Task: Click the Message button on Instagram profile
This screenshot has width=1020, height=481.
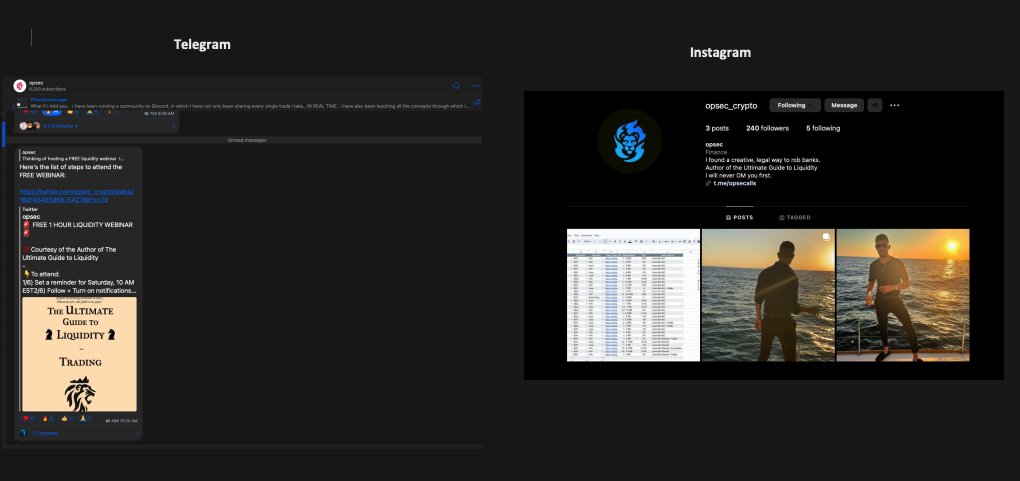Action: point(844,105)
